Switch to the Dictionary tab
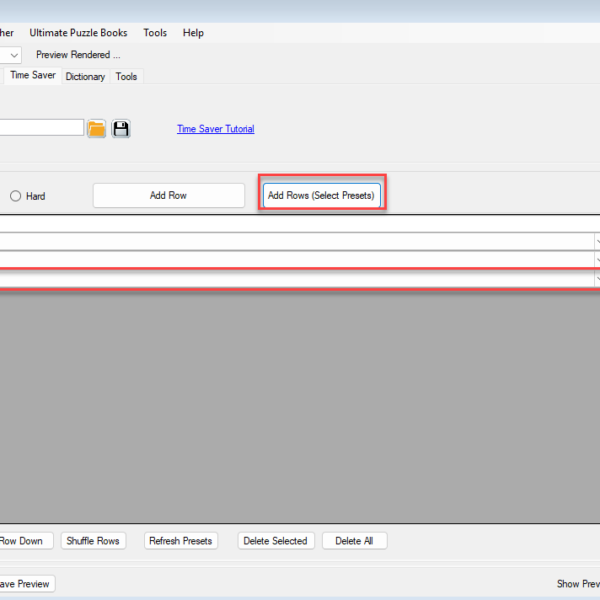 [x=85, y=76]
